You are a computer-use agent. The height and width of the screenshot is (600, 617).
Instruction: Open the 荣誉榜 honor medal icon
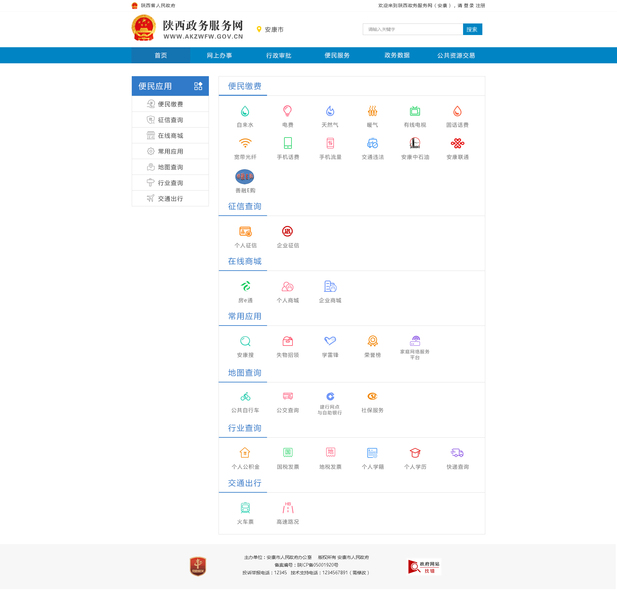[373, 341]
